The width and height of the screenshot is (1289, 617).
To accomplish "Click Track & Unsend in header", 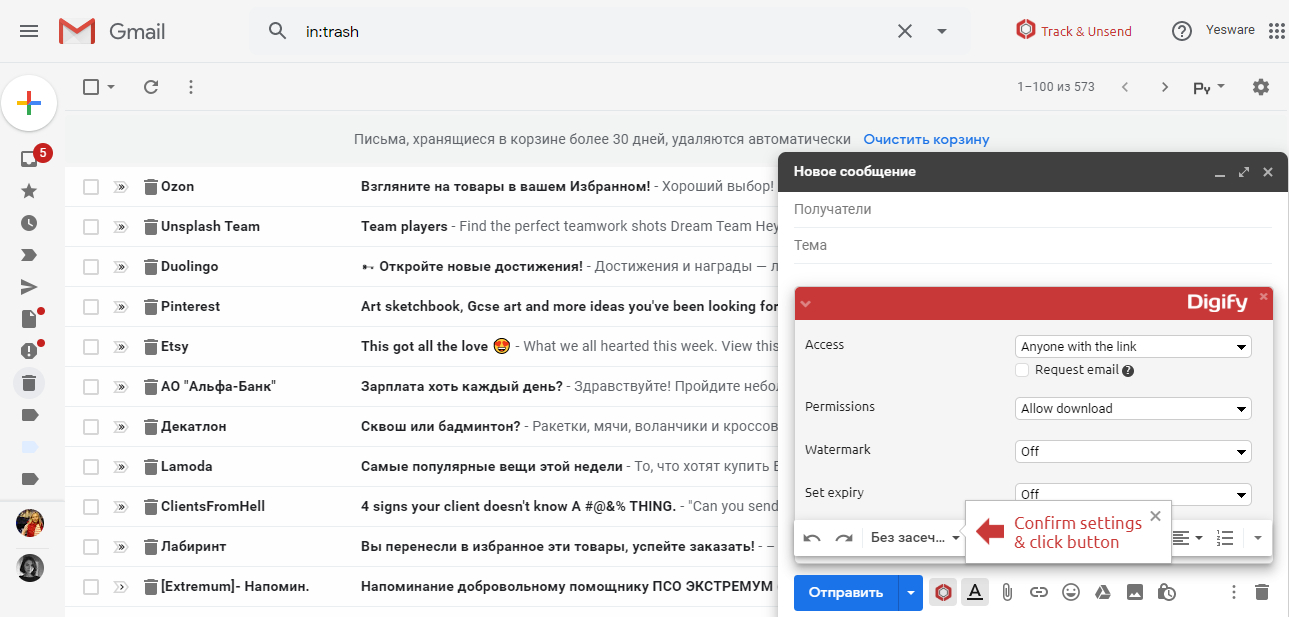I will tap(1074, 31).
